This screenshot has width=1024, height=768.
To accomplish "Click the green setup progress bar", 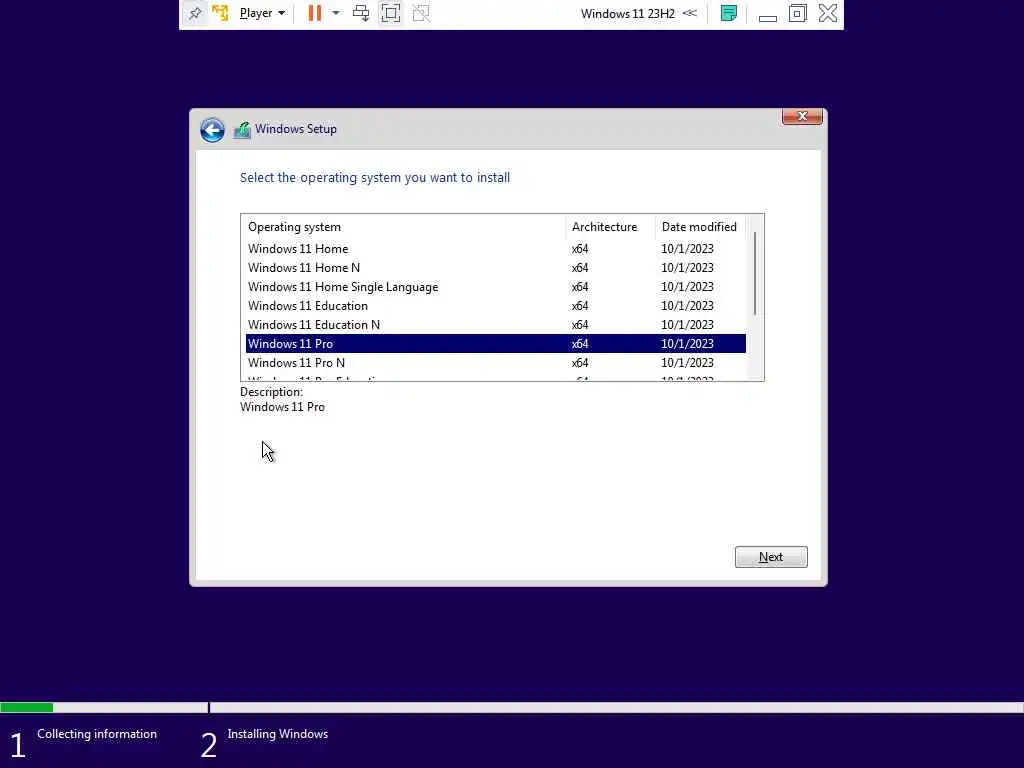I will (x=27, y=707).
